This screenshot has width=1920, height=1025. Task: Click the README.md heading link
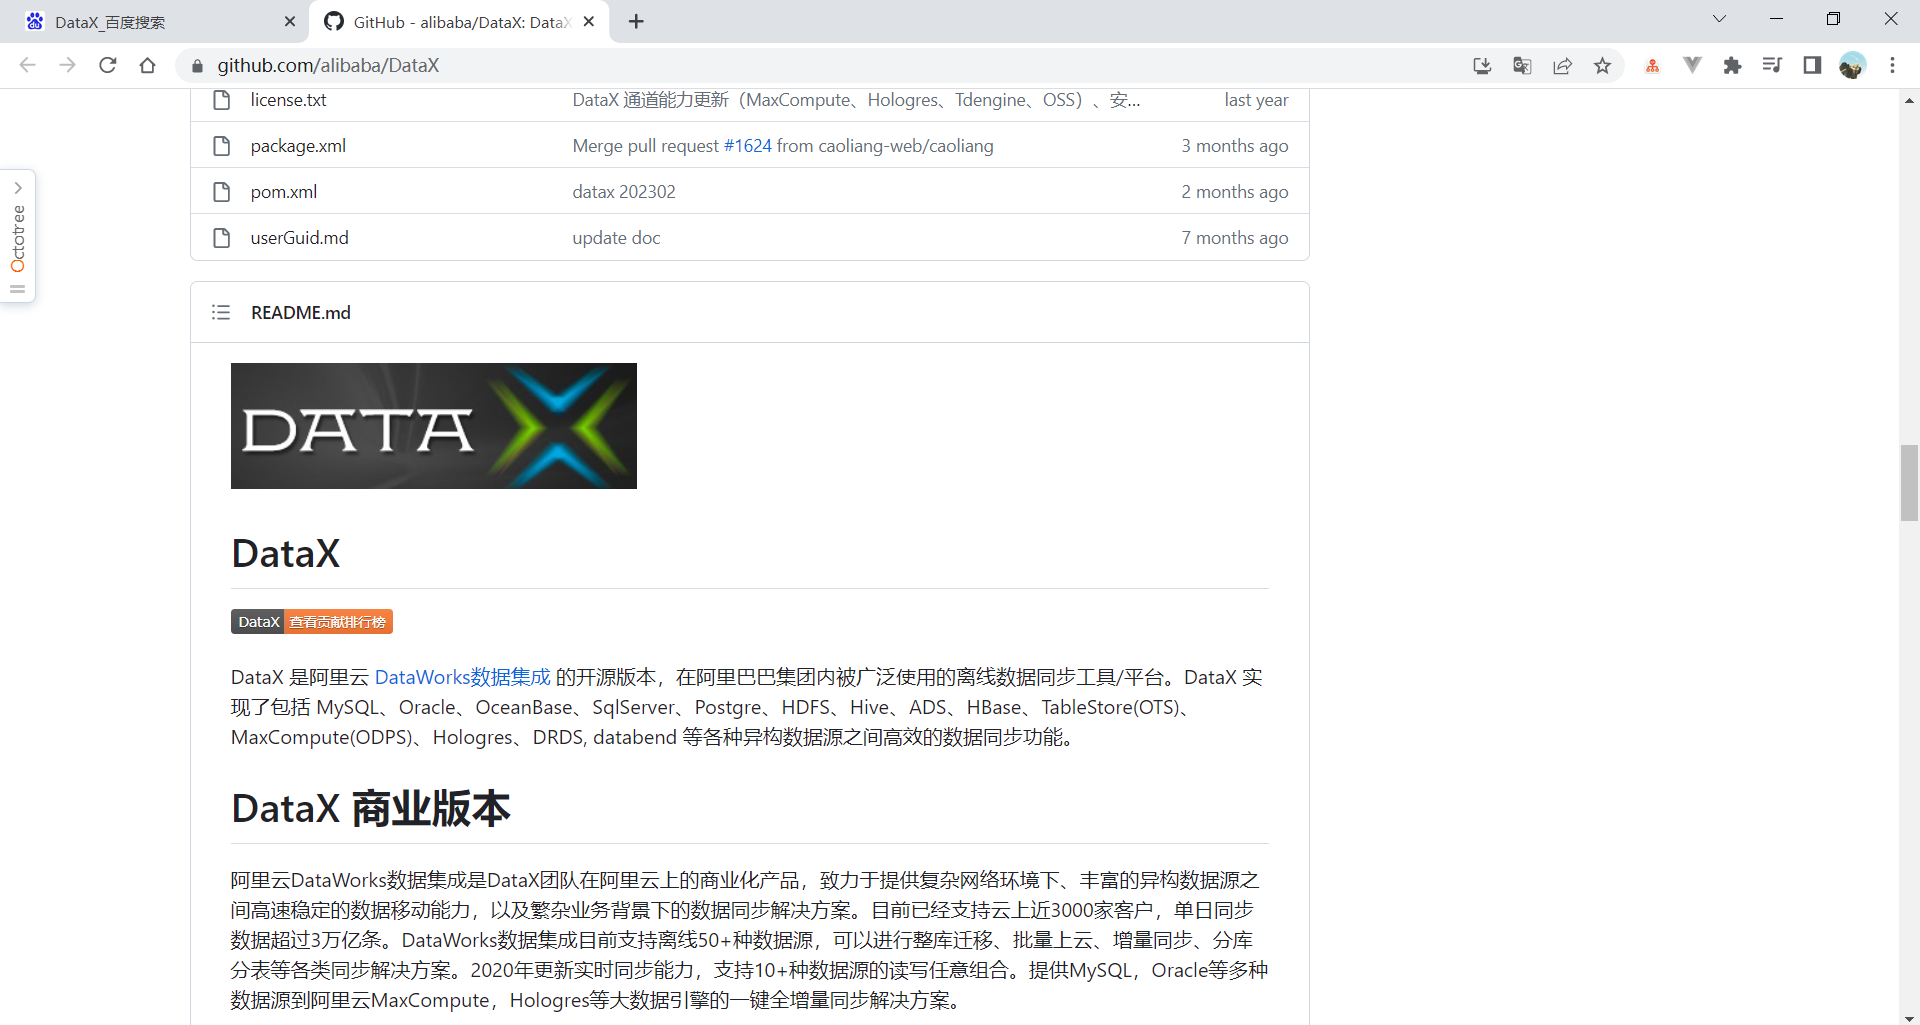coord(301,313)
